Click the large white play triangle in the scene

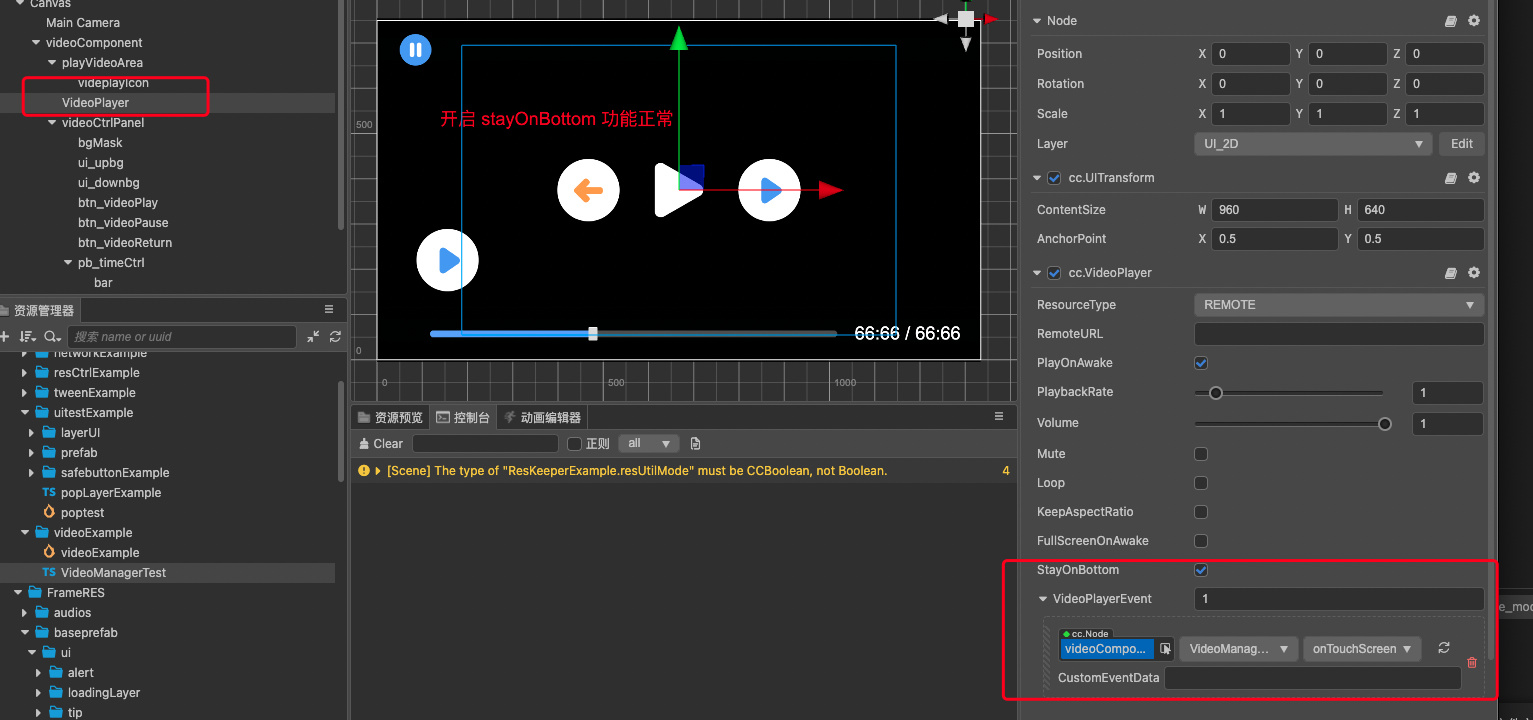[676, 189]
